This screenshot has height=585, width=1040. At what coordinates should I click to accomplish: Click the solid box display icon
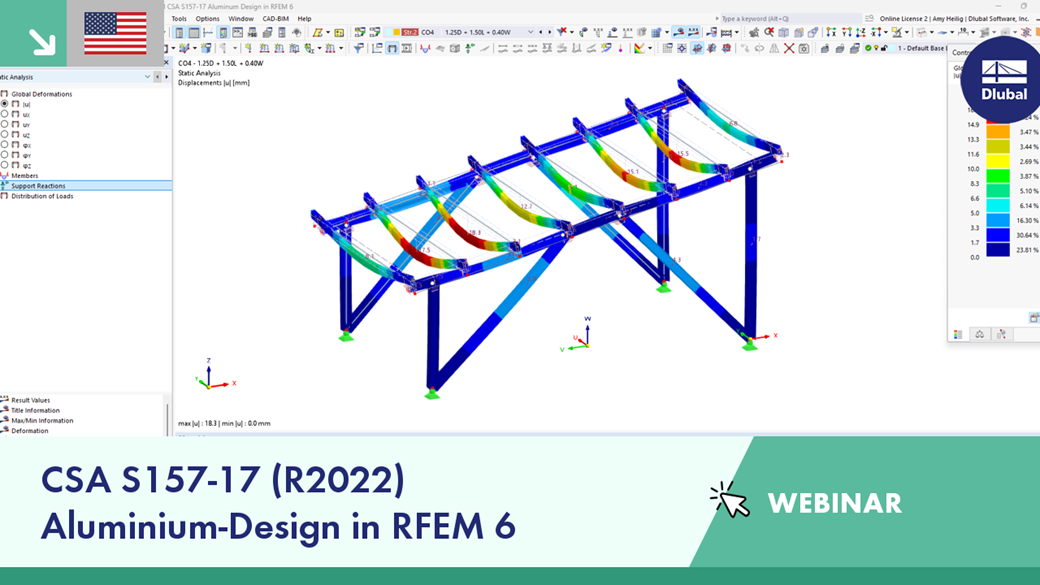pyautogui.click(x=454, y=48)
